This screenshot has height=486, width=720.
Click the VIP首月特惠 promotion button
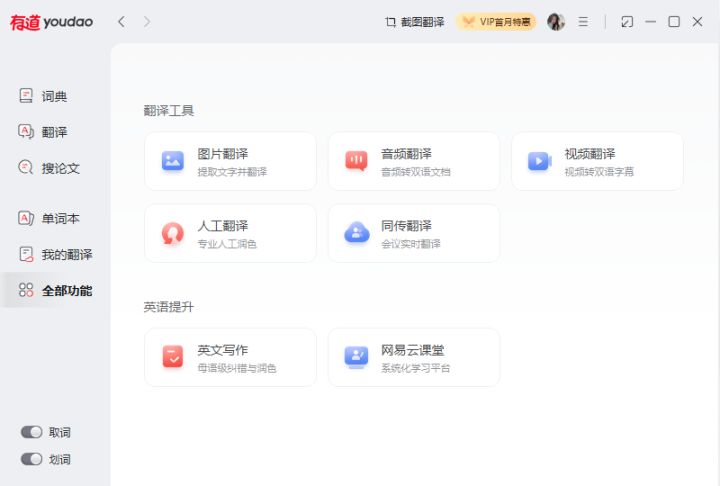tap(496, 22)
